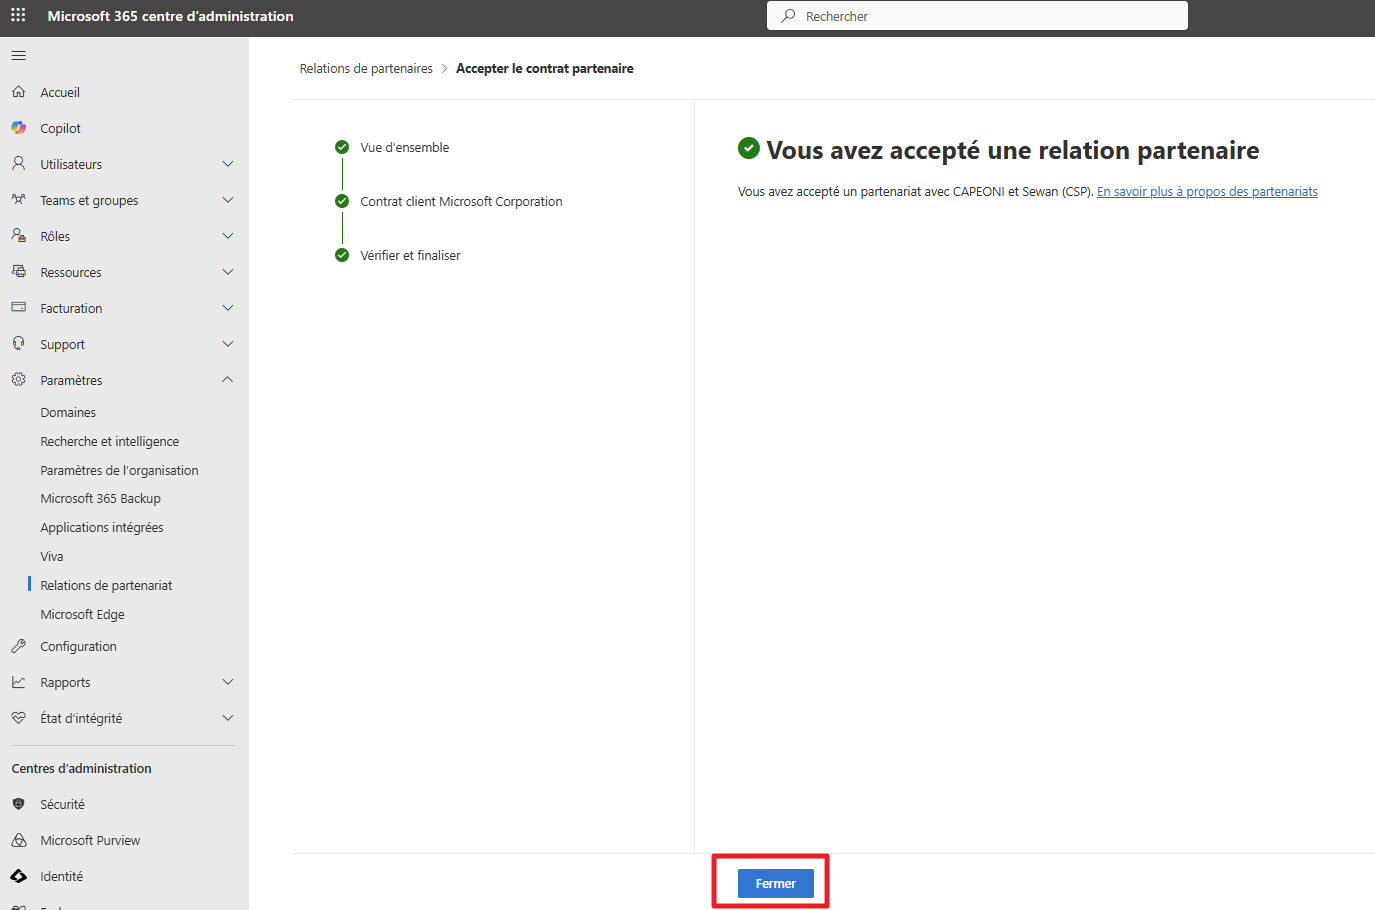Click the green success checkmark beside heading
The width and height of the screenshot is (1375, 910).
point(749,148)
